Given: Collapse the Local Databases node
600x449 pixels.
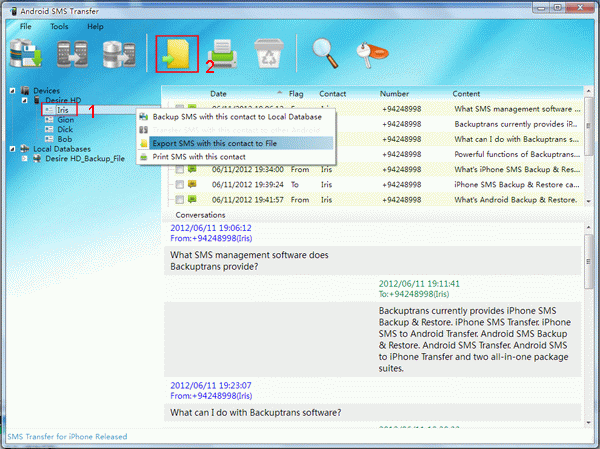Looking at the screenshot, I should [x=13, y=149].
